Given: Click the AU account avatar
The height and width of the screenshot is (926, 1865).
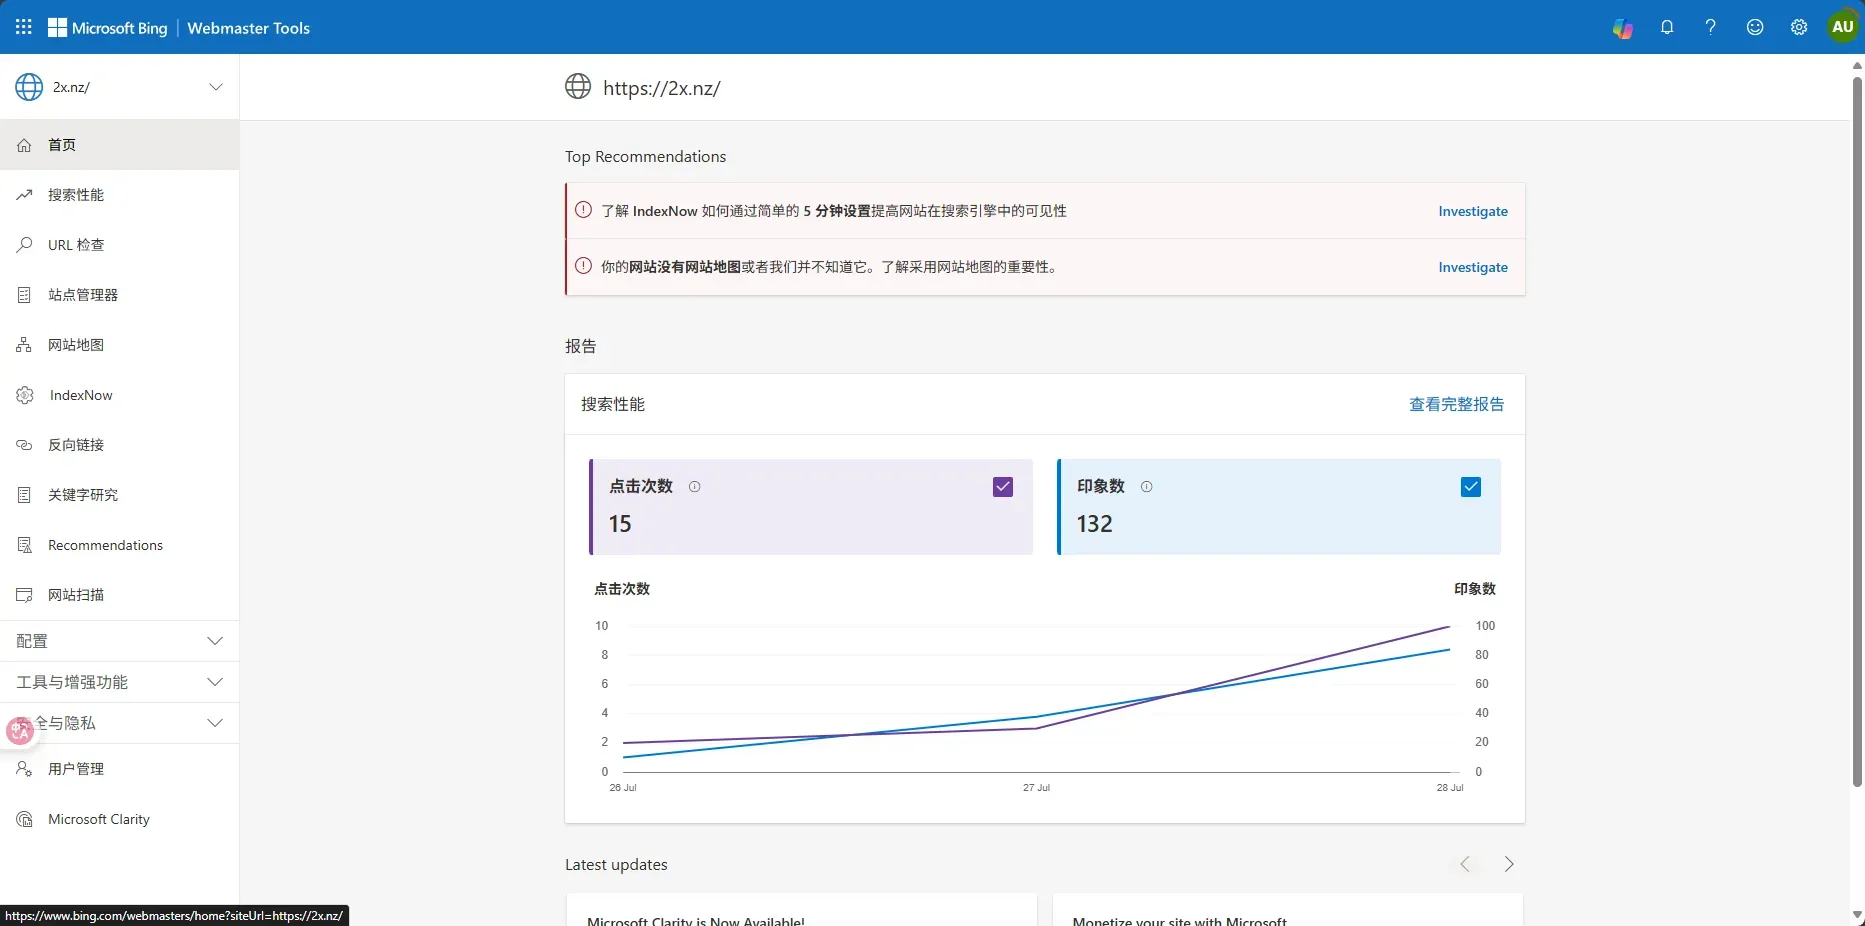Looking at the screenshot, I should [x=1843, y=27].
